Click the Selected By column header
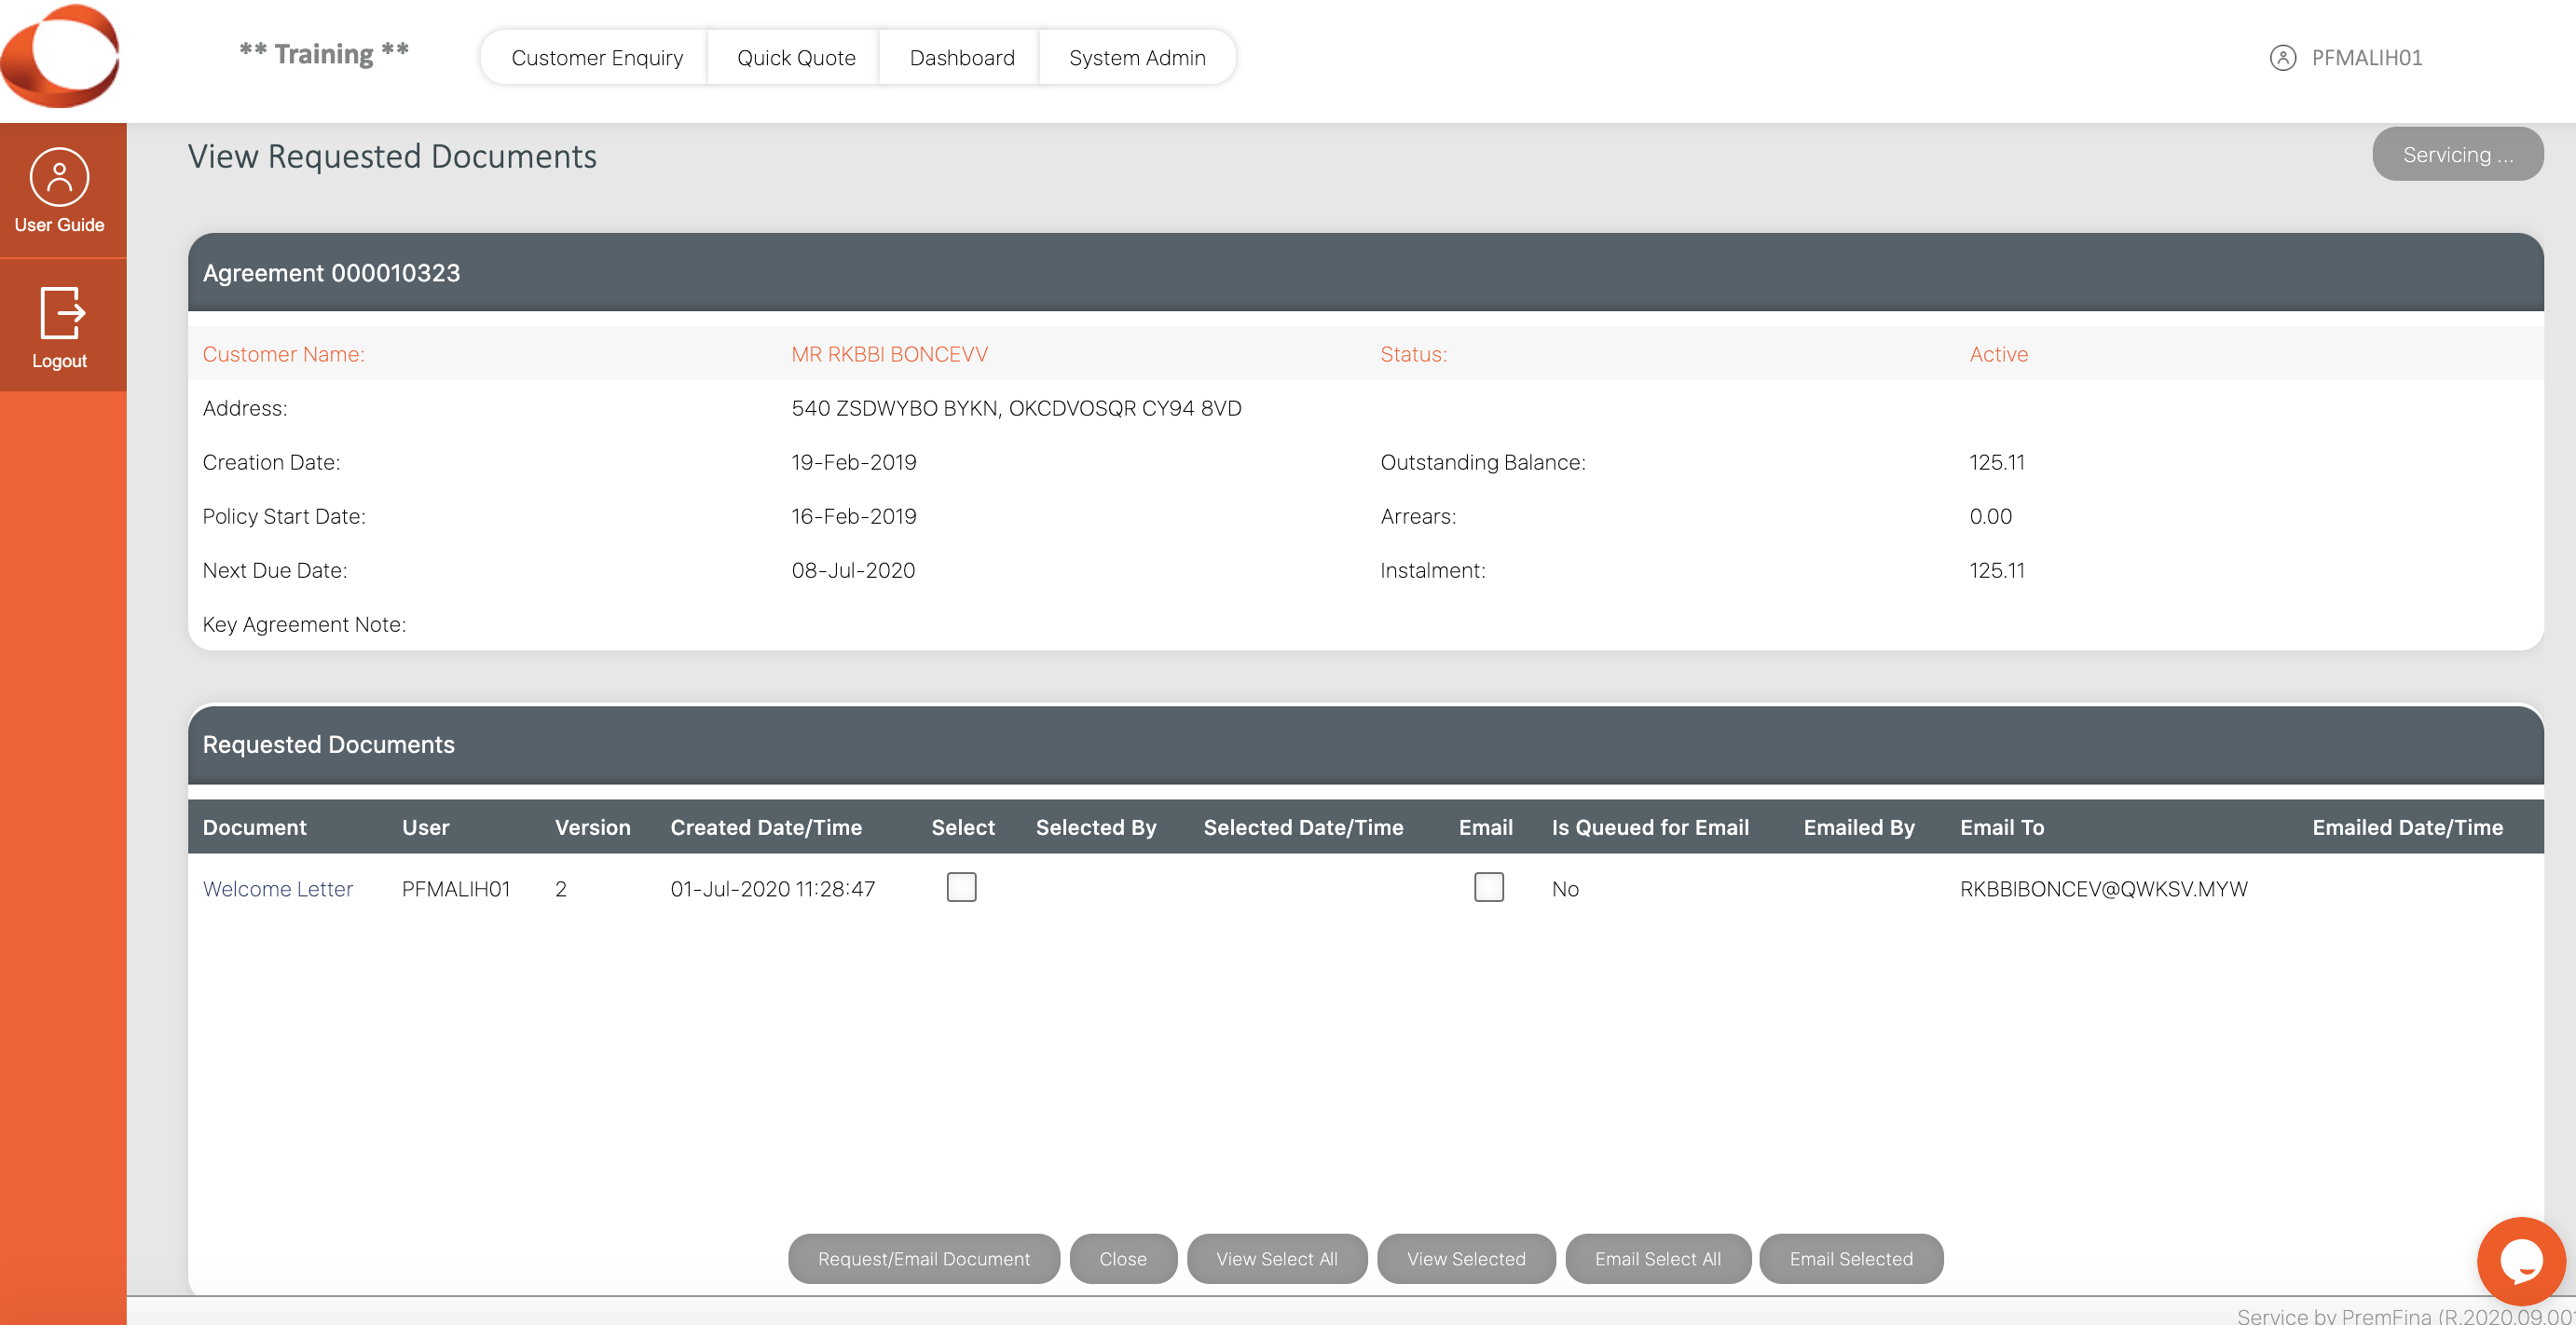Screen dimensions: 2576x1325 point(1096,827)
